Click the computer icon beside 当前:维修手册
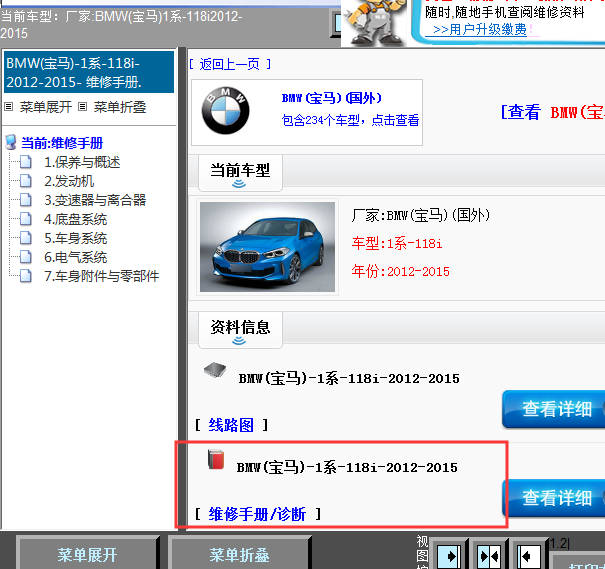 click(x=11, y=142)
